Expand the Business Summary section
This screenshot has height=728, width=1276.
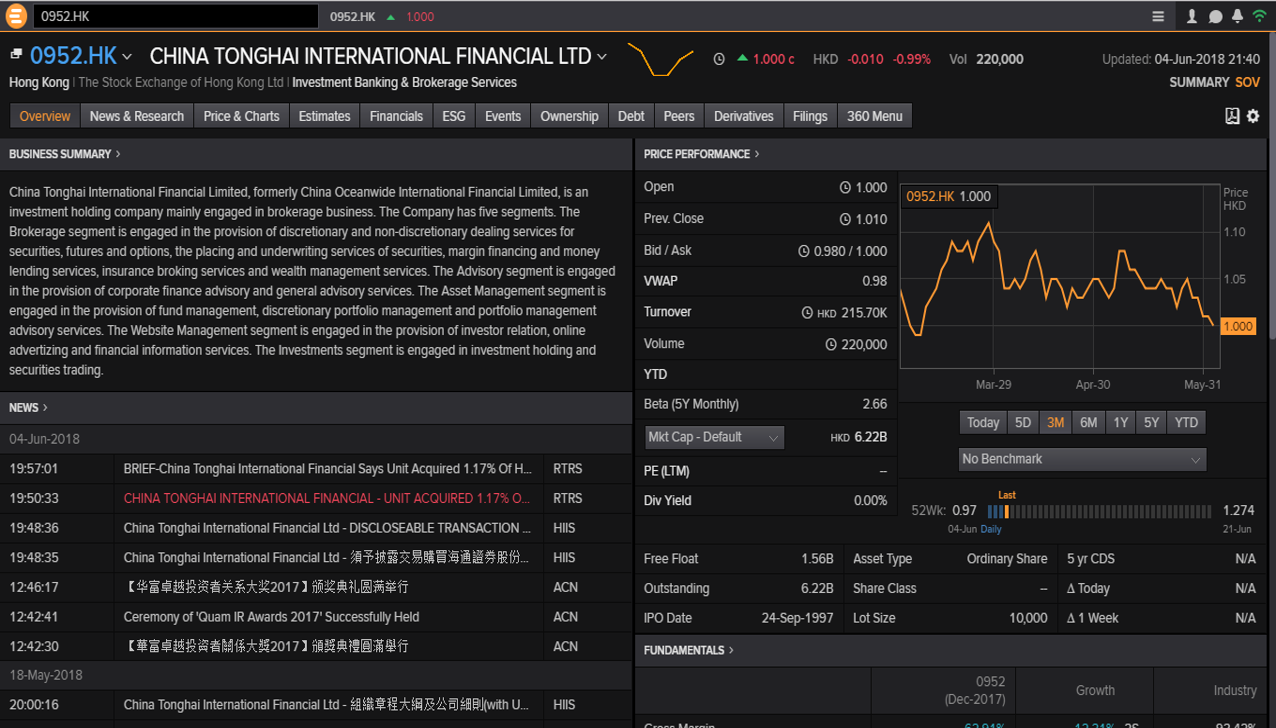[x=65, y=154]
